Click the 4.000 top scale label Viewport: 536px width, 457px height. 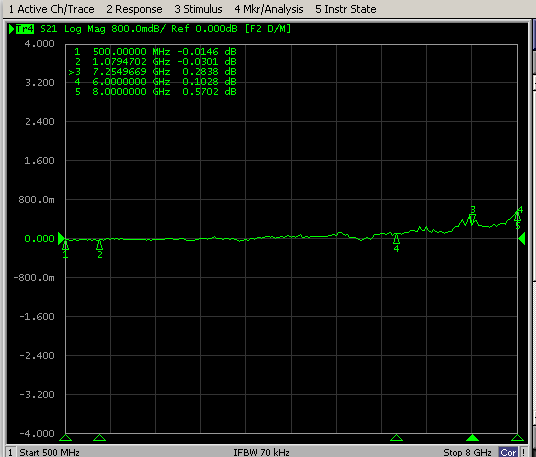(39, 44)
